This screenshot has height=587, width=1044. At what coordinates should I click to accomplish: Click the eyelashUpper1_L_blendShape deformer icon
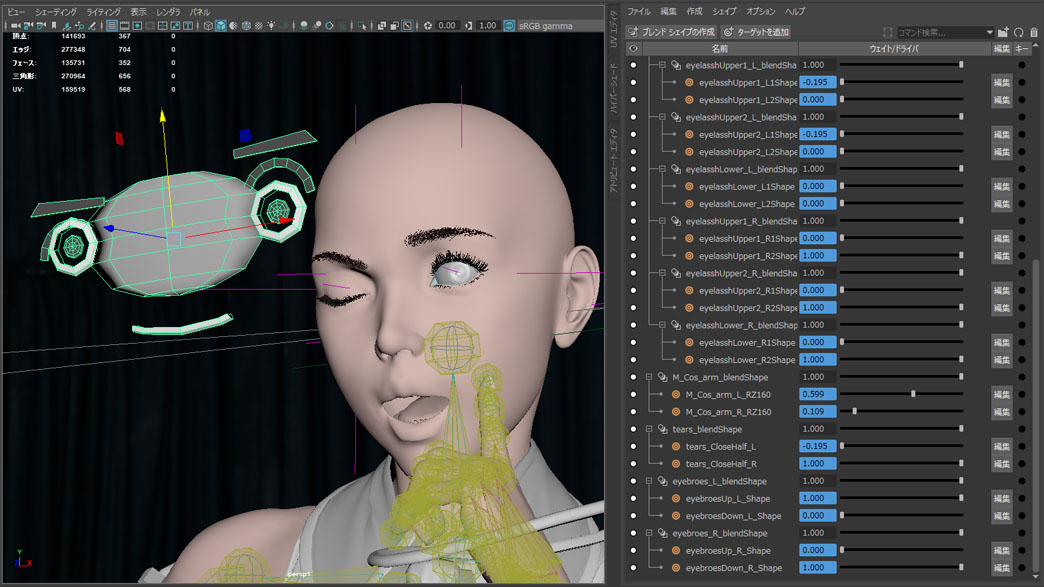(676, 65)
